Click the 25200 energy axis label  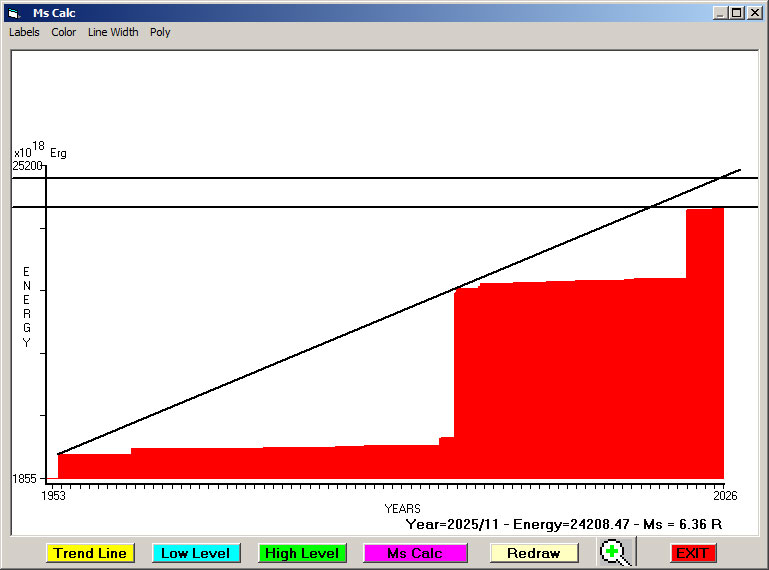tap(27, 166)
